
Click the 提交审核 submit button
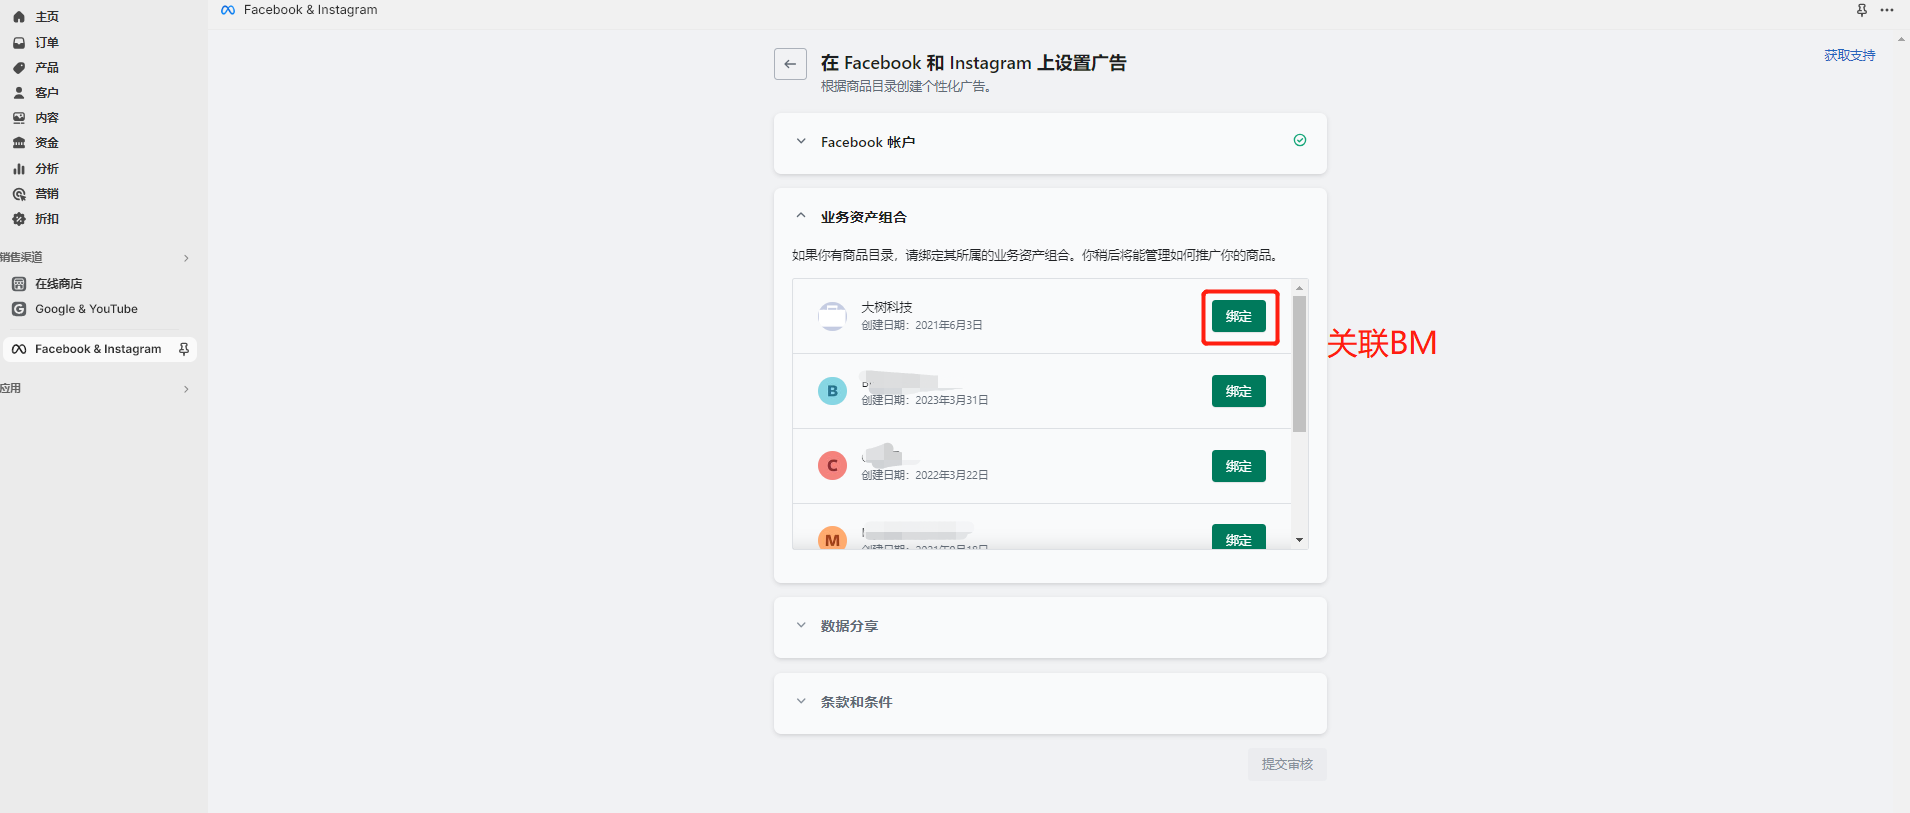pyautogui.click(x=1287, y=764)
